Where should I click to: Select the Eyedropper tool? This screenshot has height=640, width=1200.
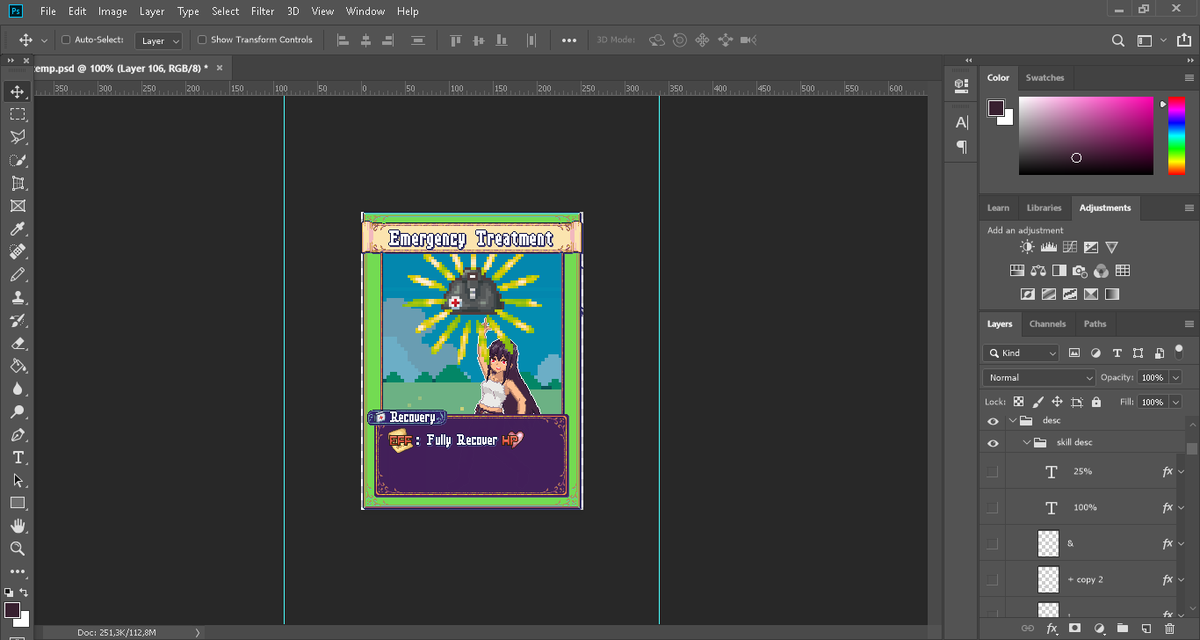[x=17, y=229]
